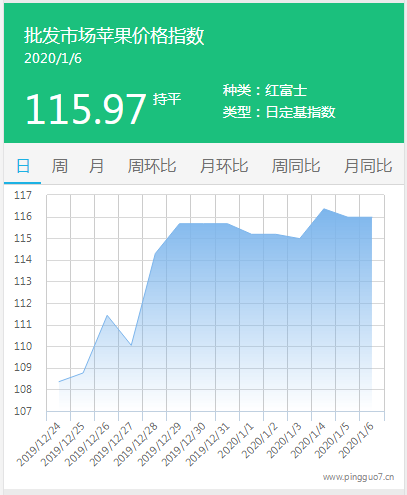Click the 109 y-axis label
The width and height of the screenshot is (407, 495).
pos(23,368)
